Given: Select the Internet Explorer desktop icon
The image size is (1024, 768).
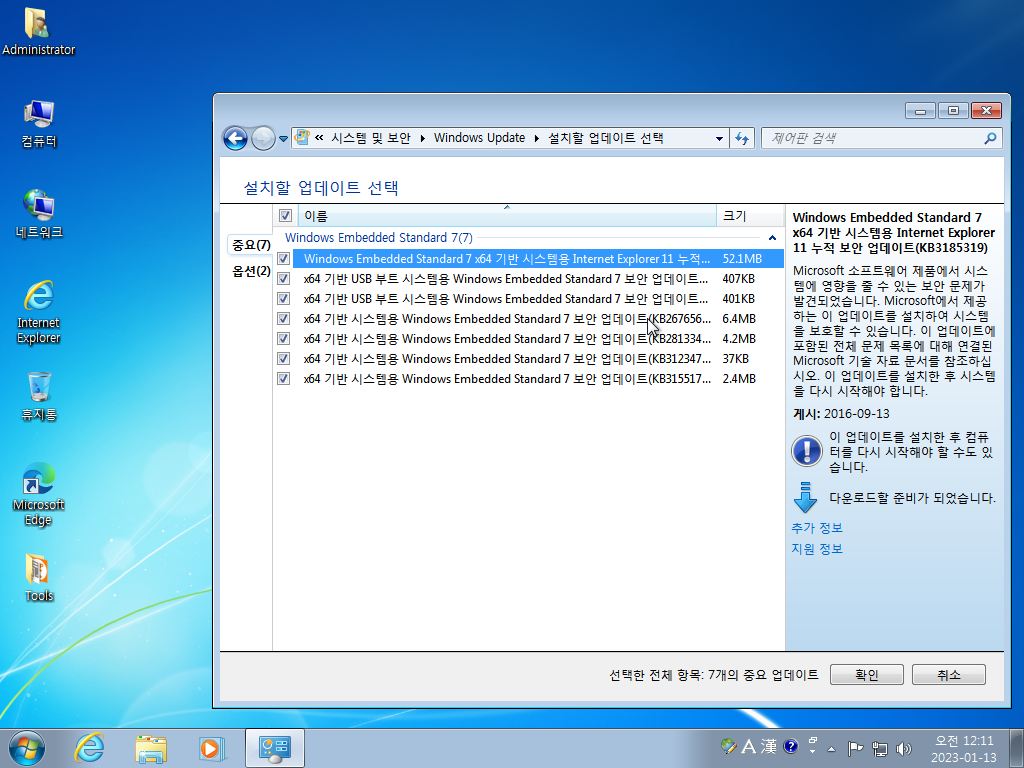Looking at the screenshot, I should coord(39,312).
